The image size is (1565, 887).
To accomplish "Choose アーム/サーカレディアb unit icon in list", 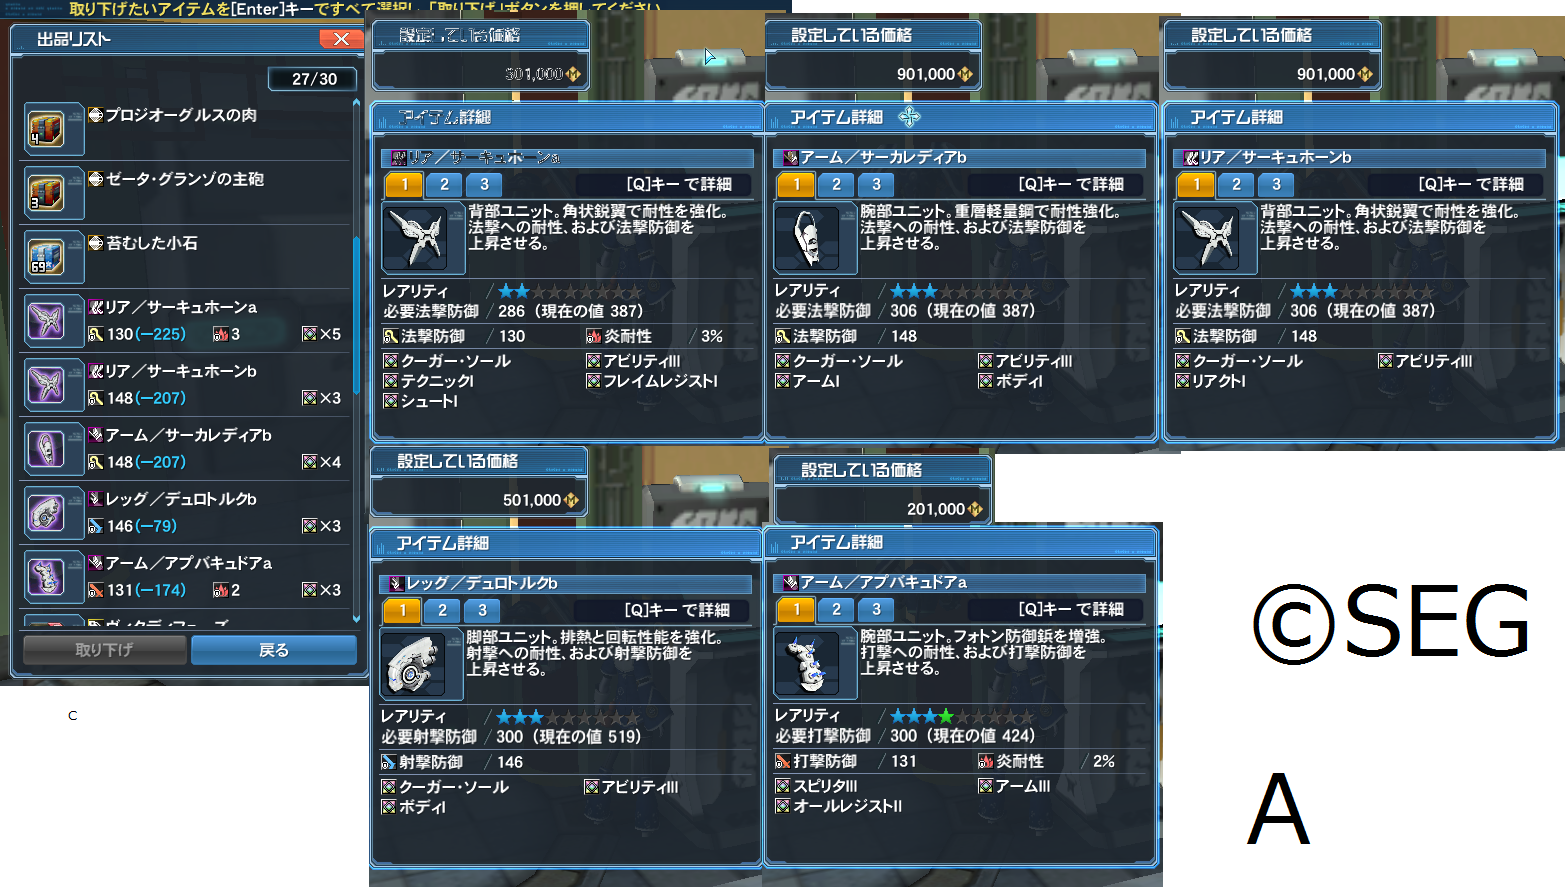I will coord(46,449).
